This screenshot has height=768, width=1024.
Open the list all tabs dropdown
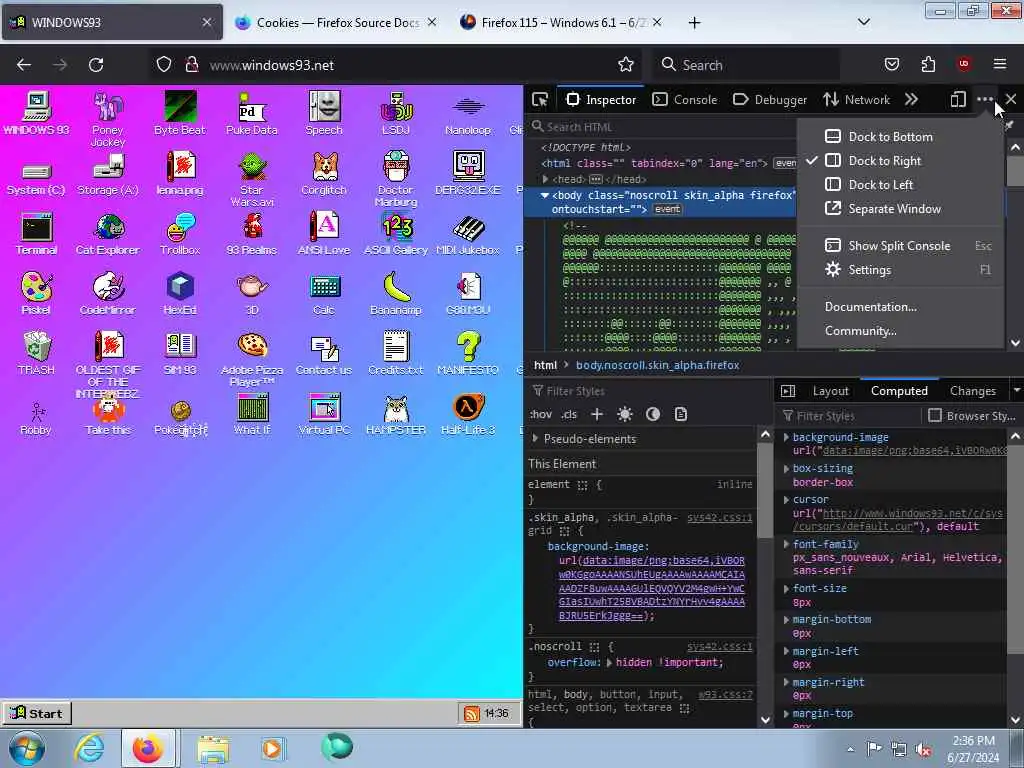864,22
